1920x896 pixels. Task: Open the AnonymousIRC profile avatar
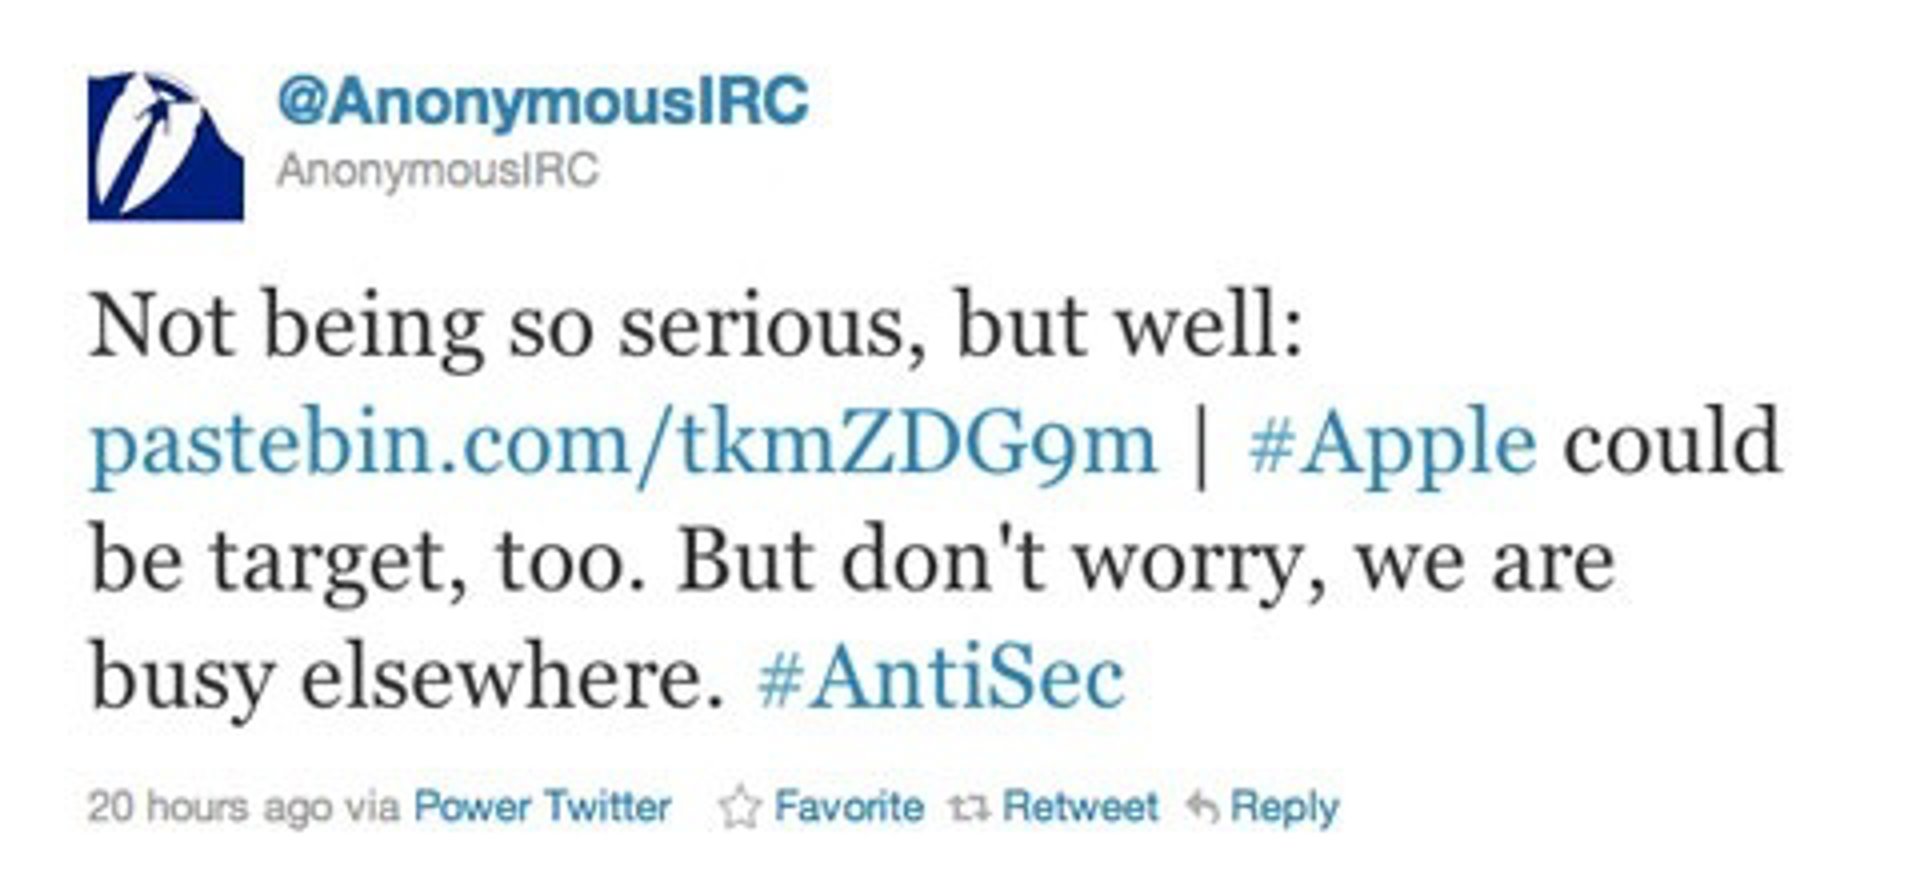click(x=165, y=146)
